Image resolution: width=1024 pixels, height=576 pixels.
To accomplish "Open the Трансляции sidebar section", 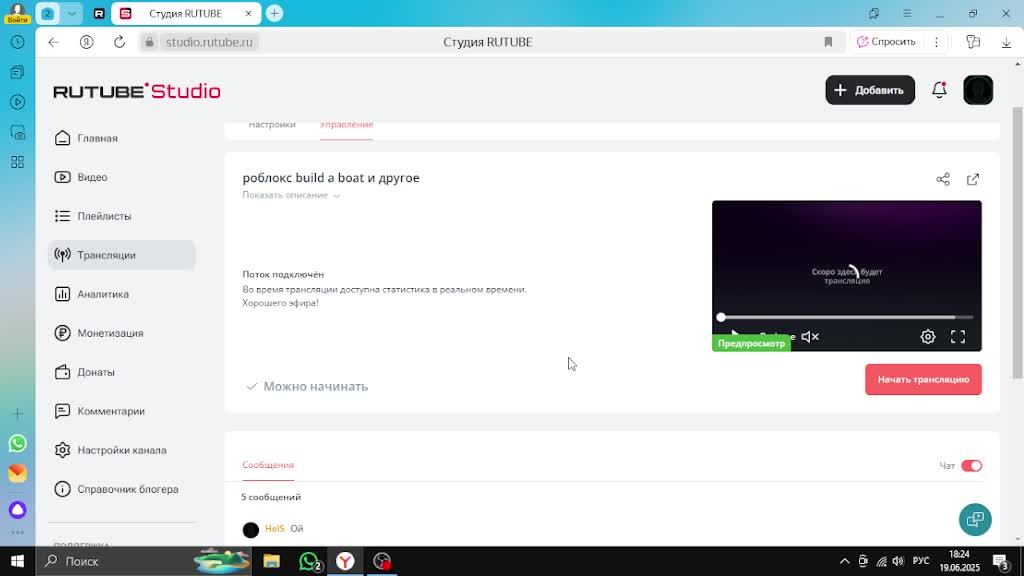I will point(121,255).
